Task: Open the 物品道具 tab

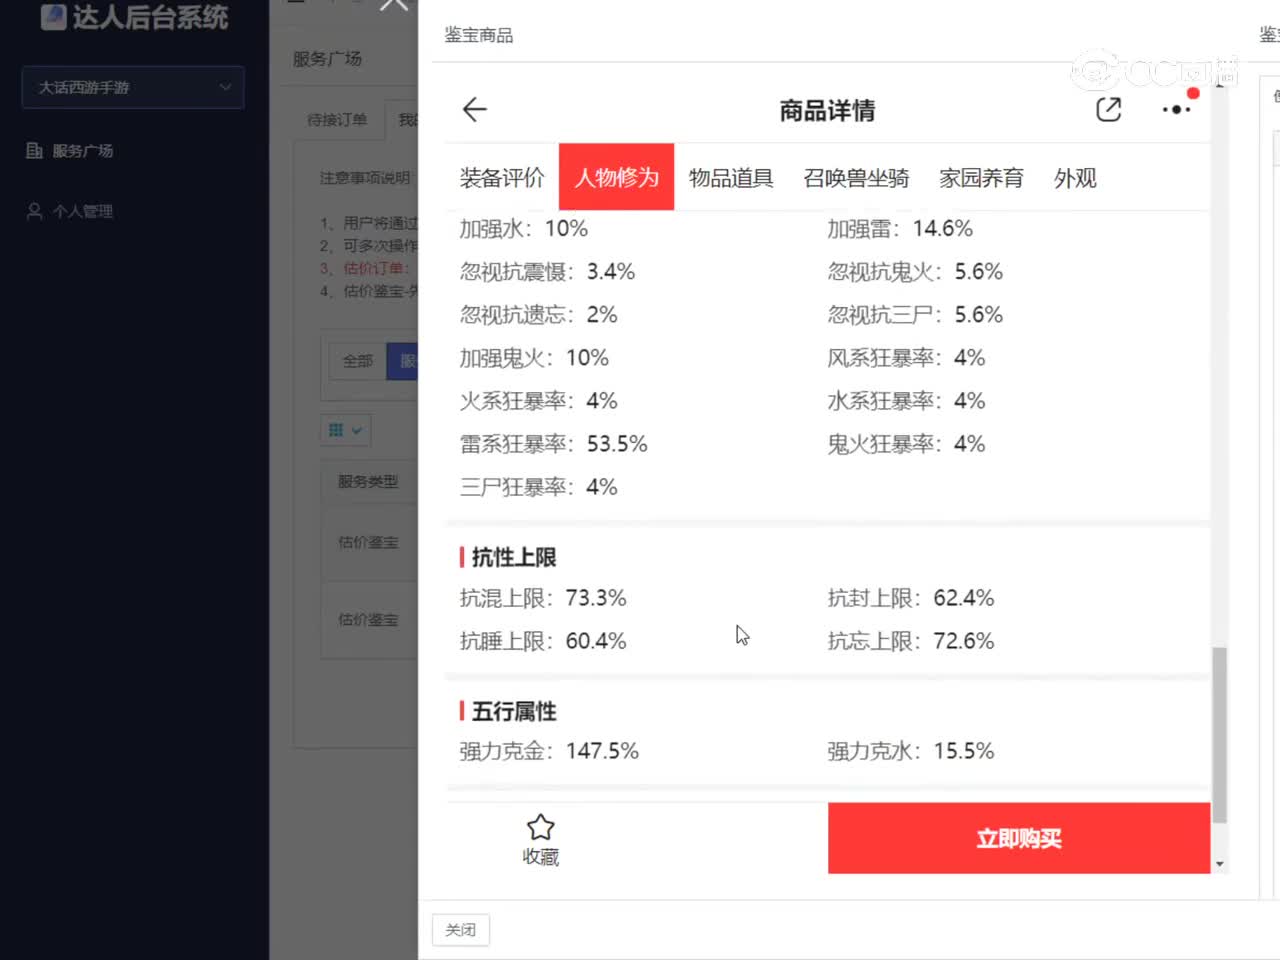Action: click(731, 178)
